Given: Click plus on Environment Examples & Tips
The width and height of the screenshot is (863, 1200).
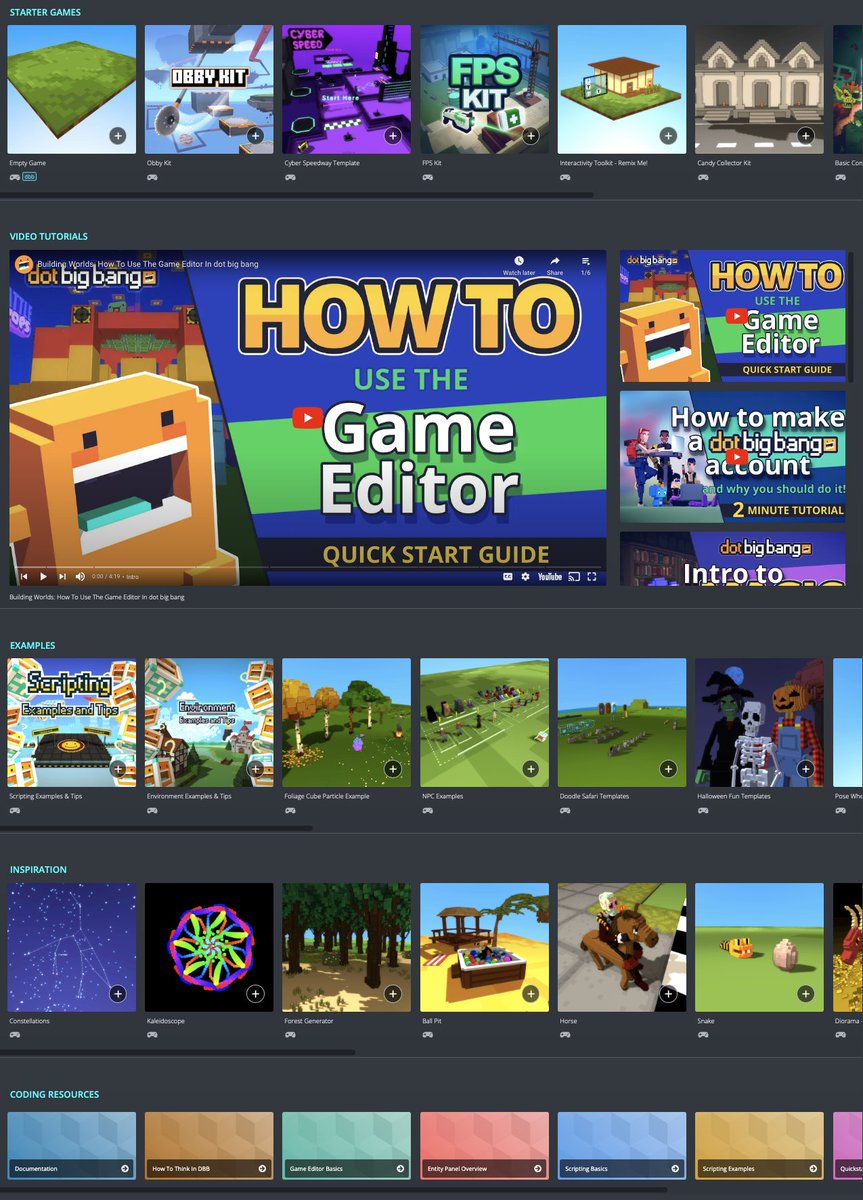Looking at the screenshot, I should pyautogui.click(x=255, y=769).
